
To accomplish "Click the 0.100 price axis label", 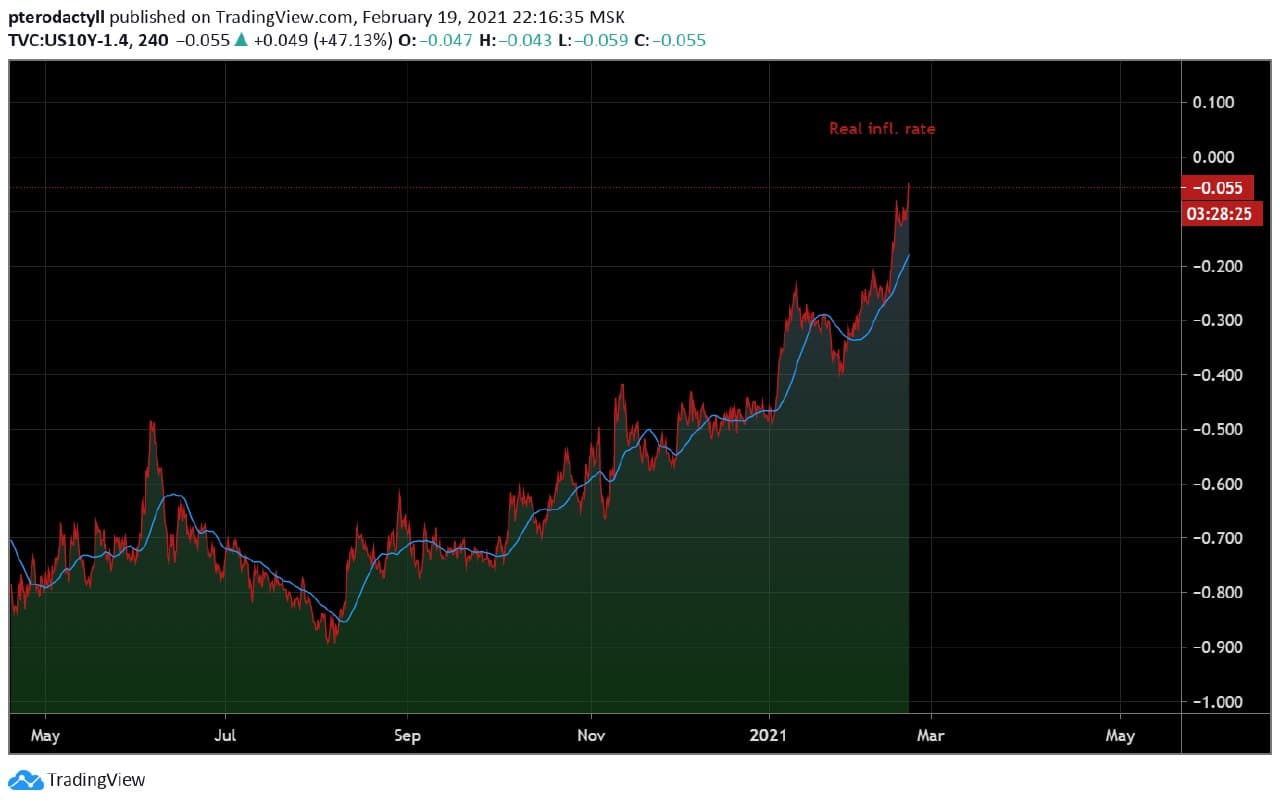I will (x=1213, y=102).
